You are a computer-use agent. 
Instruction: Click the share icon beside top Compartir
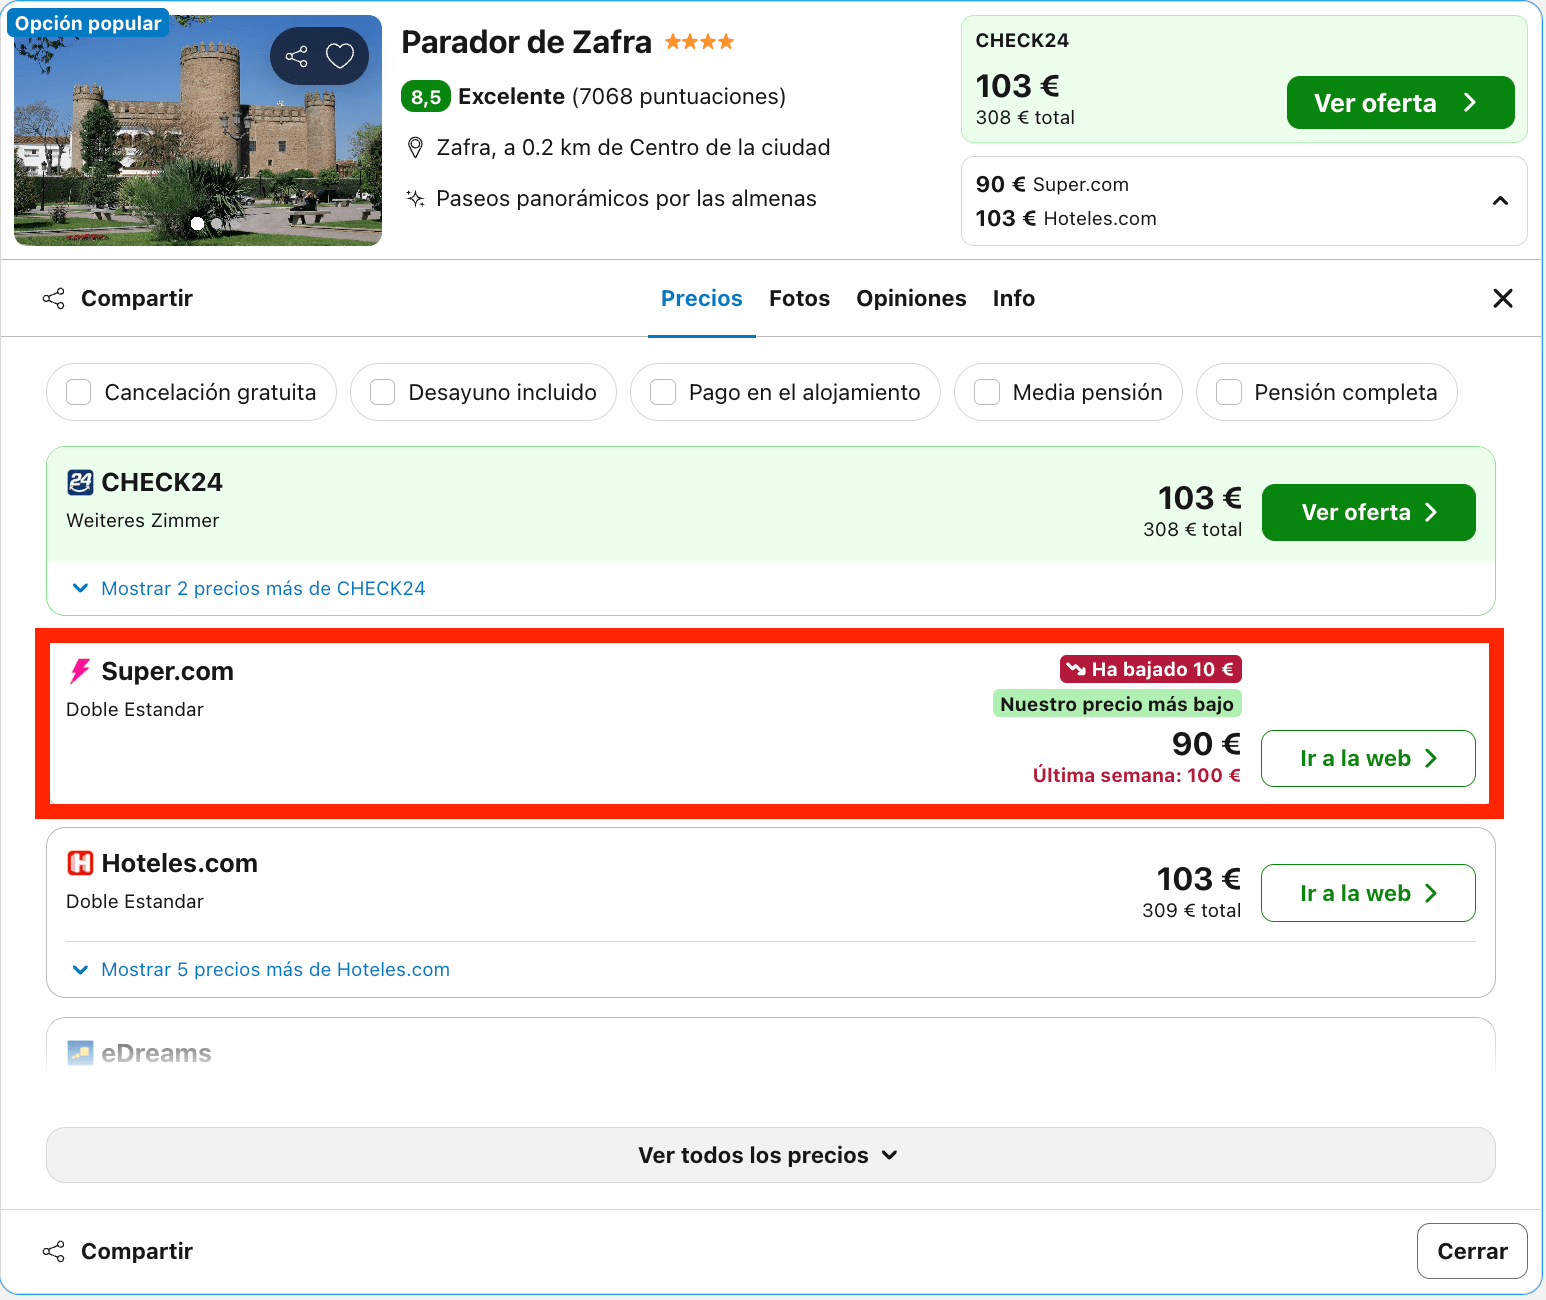coord(54,298)
